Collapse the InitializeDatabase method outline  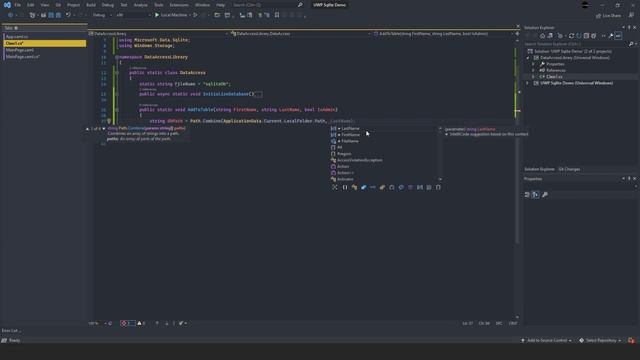117,94
